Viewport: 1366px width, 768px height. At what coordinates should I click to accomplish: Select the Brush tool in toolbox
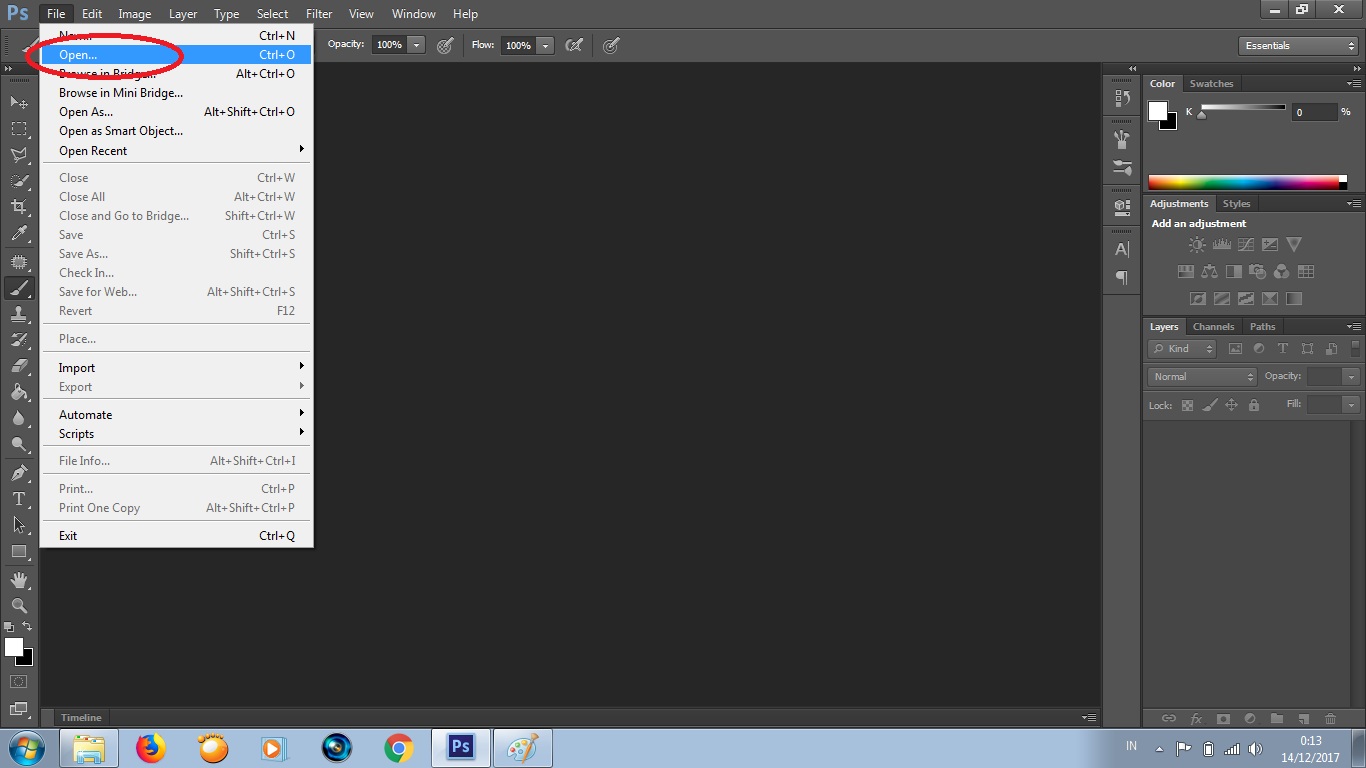click(x=19, y=288)
